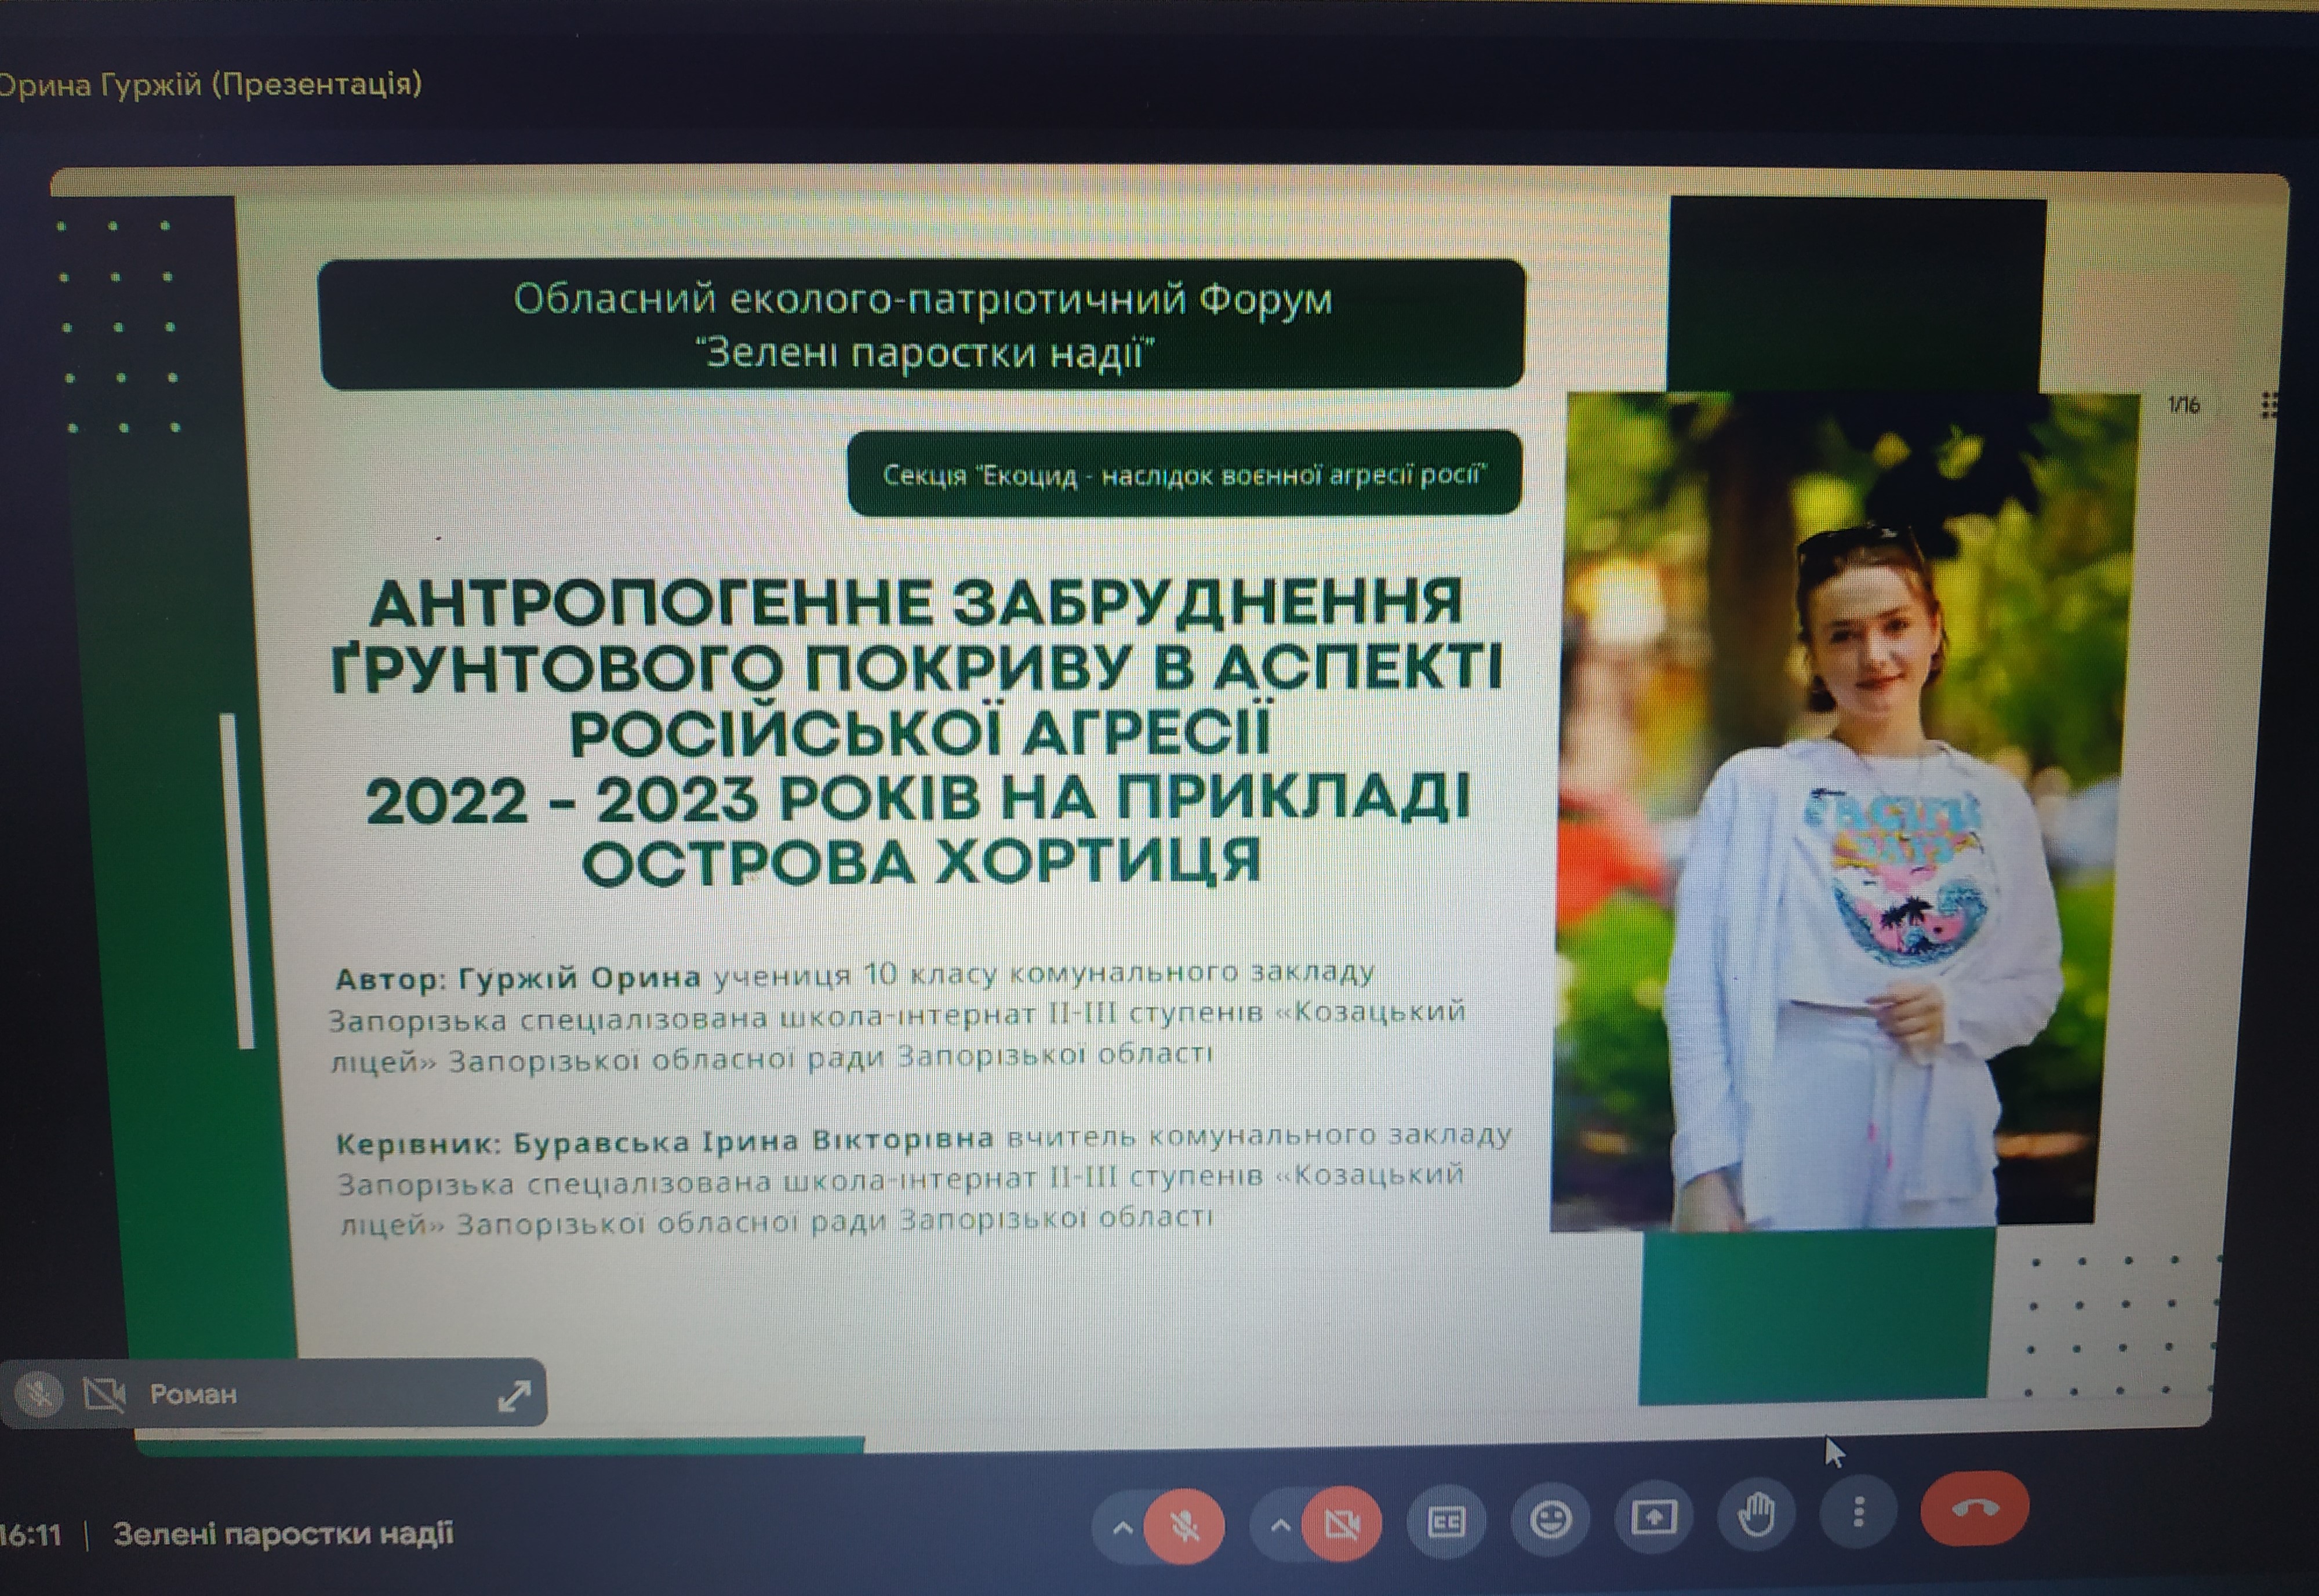The height and width of the screenshot is (1596, 2319).
Task: Click the camera-off icon on Роман's tile
Action: (x=104, y=1393)
